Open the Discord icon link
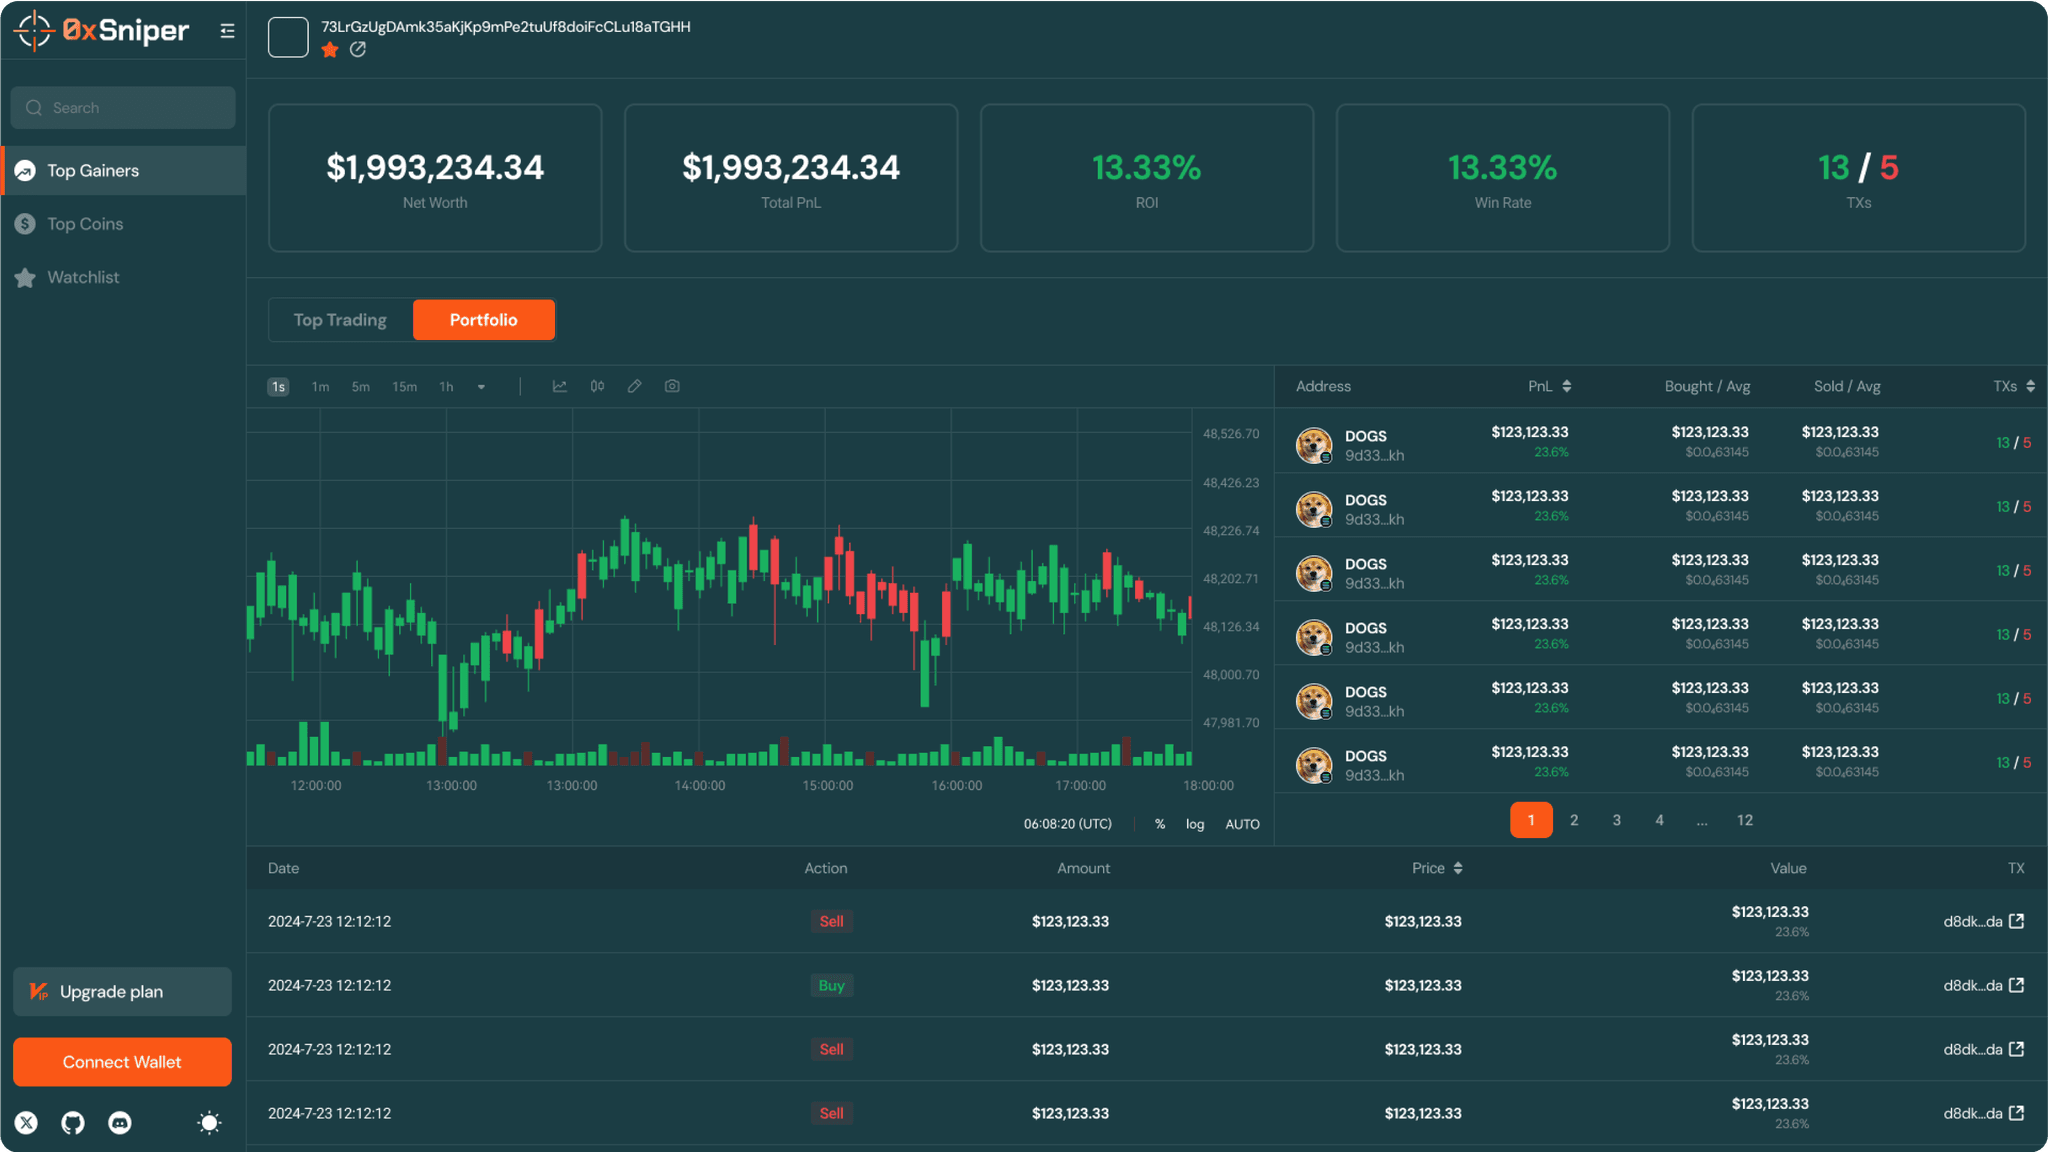Viewport: 2048px width, 1152px height. point(120,1123)
